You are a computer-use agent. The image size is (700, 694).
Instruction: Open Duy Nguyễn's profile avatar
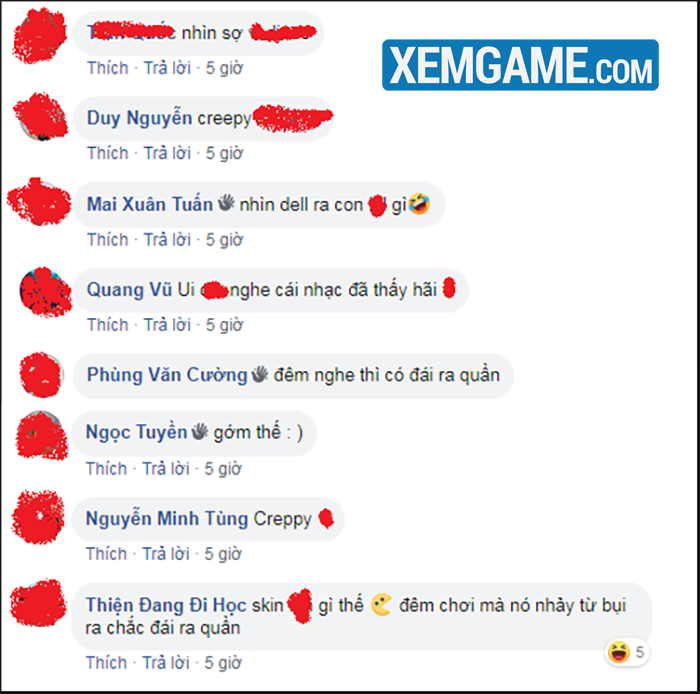pyautogui.click(x=41, y=117)
